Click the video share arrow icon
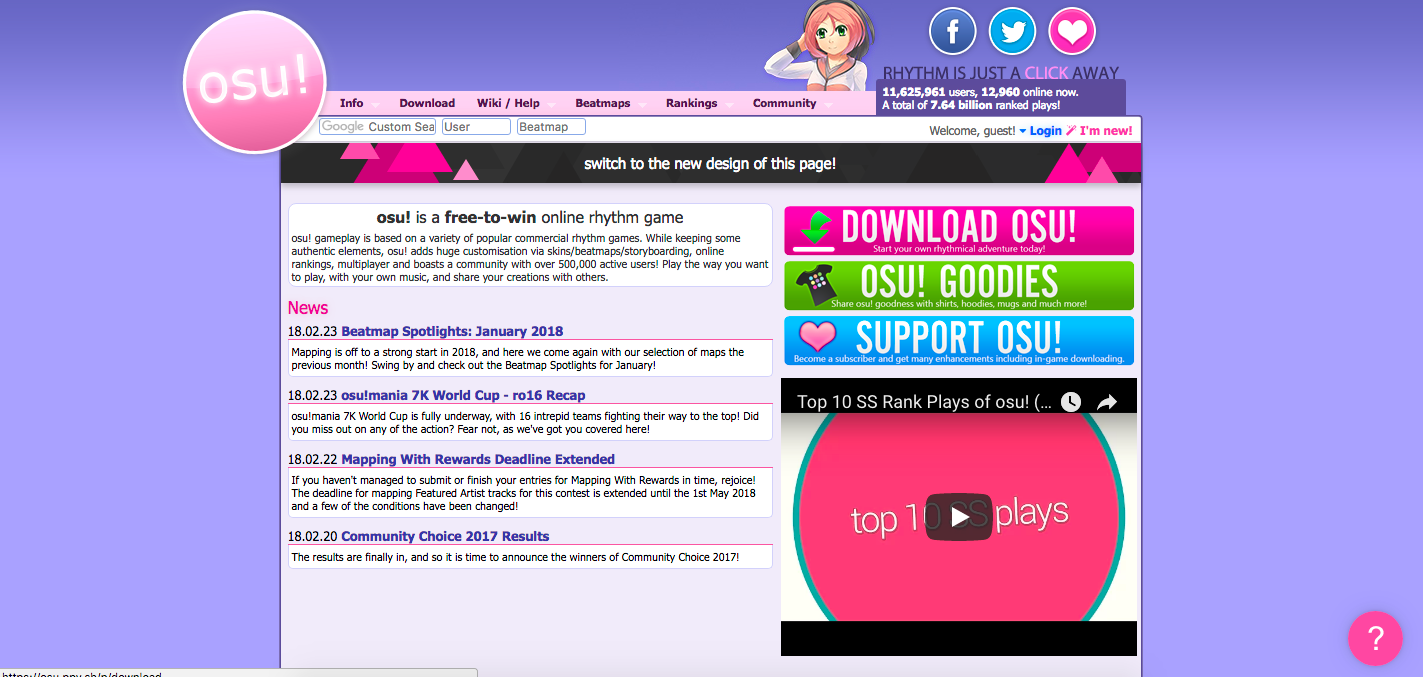Viewport: 1423px width, 677px height. click(1107, 402)
